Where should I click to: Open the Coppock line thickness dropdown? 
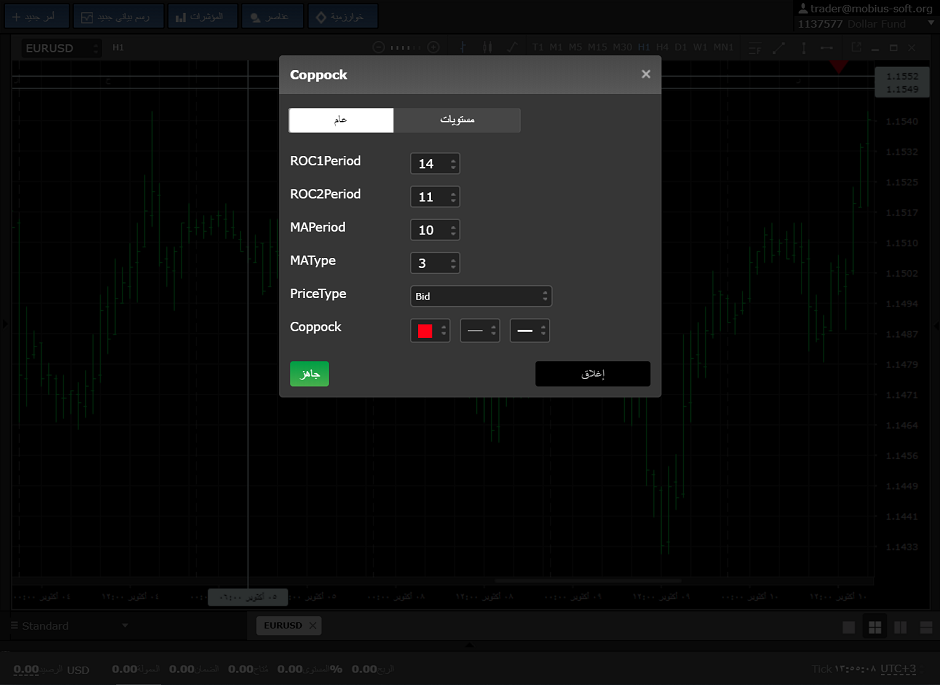(x=529, y=331)
